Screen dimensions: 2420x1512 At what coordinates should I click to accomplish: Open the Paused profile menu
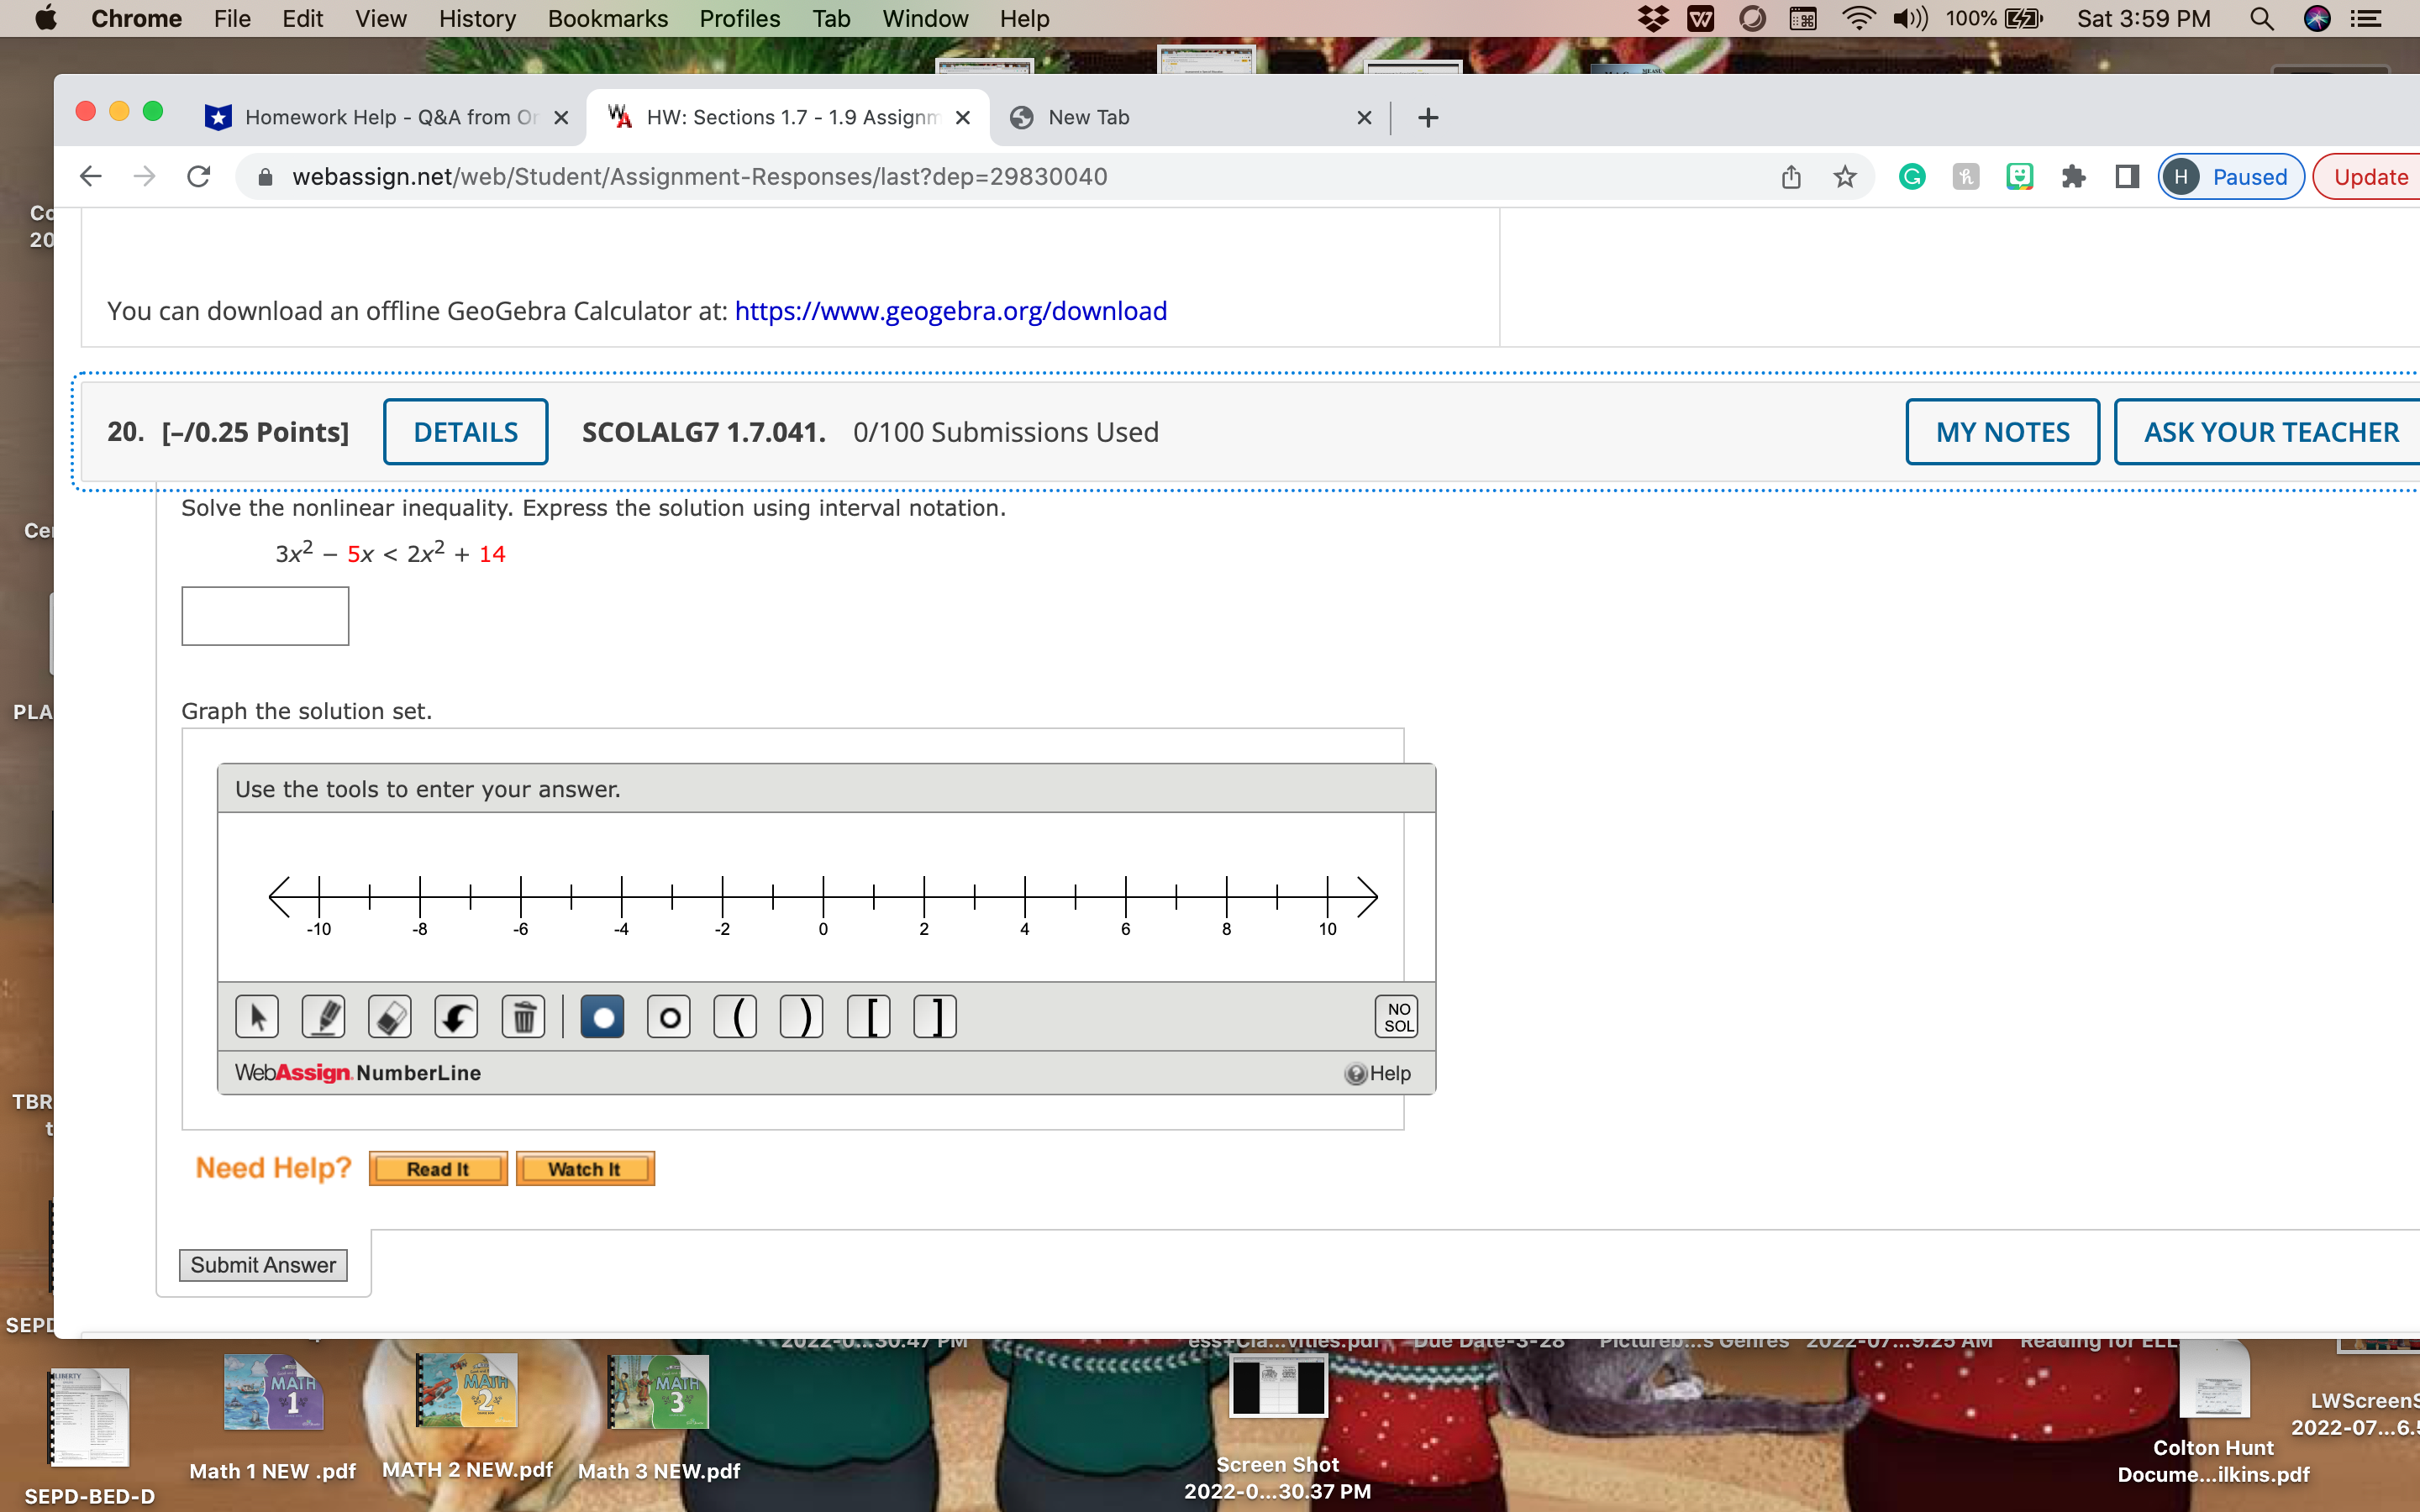pos(2230,176)
